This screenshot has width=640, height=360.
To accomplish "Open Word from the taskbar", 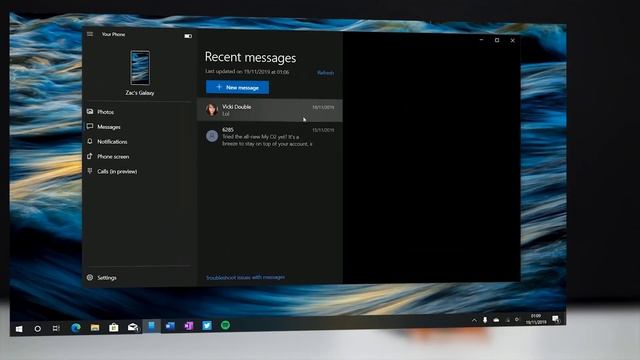I will 170,326.
